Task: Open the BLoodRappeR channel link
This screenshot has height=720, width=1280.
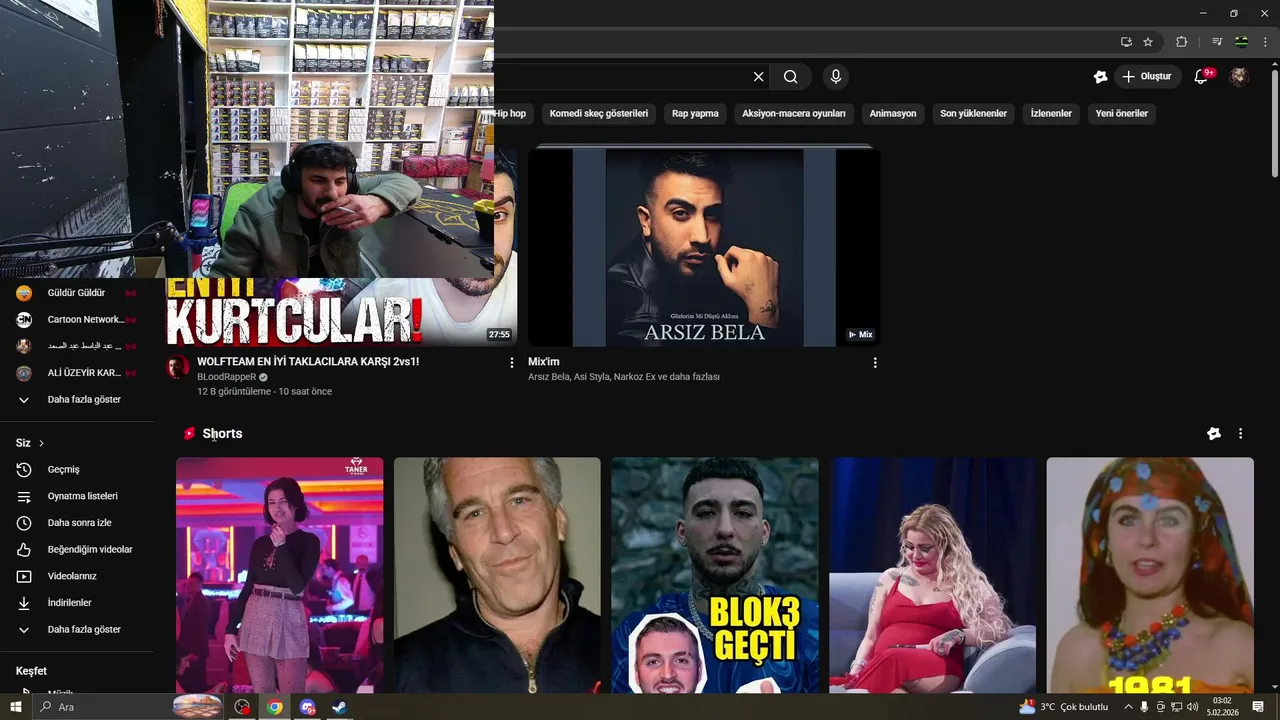Action: coord(227,377)
